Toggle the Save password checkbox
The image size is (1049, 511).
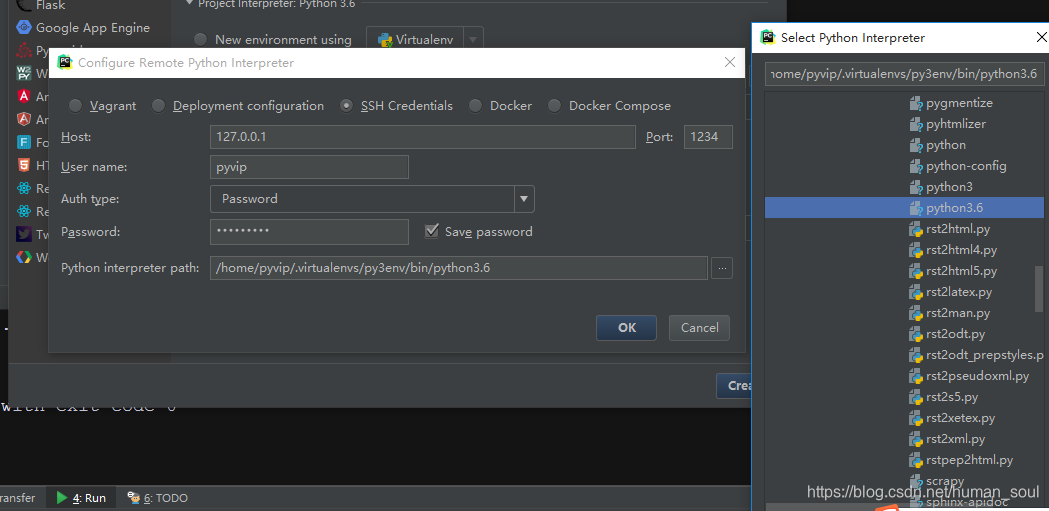point(432,231)
